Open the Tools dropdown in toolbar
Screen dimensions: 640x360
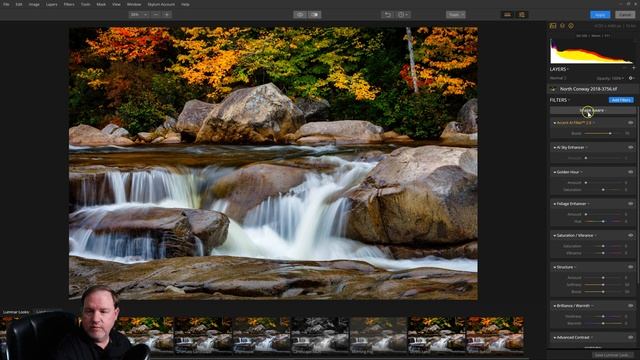456,15
